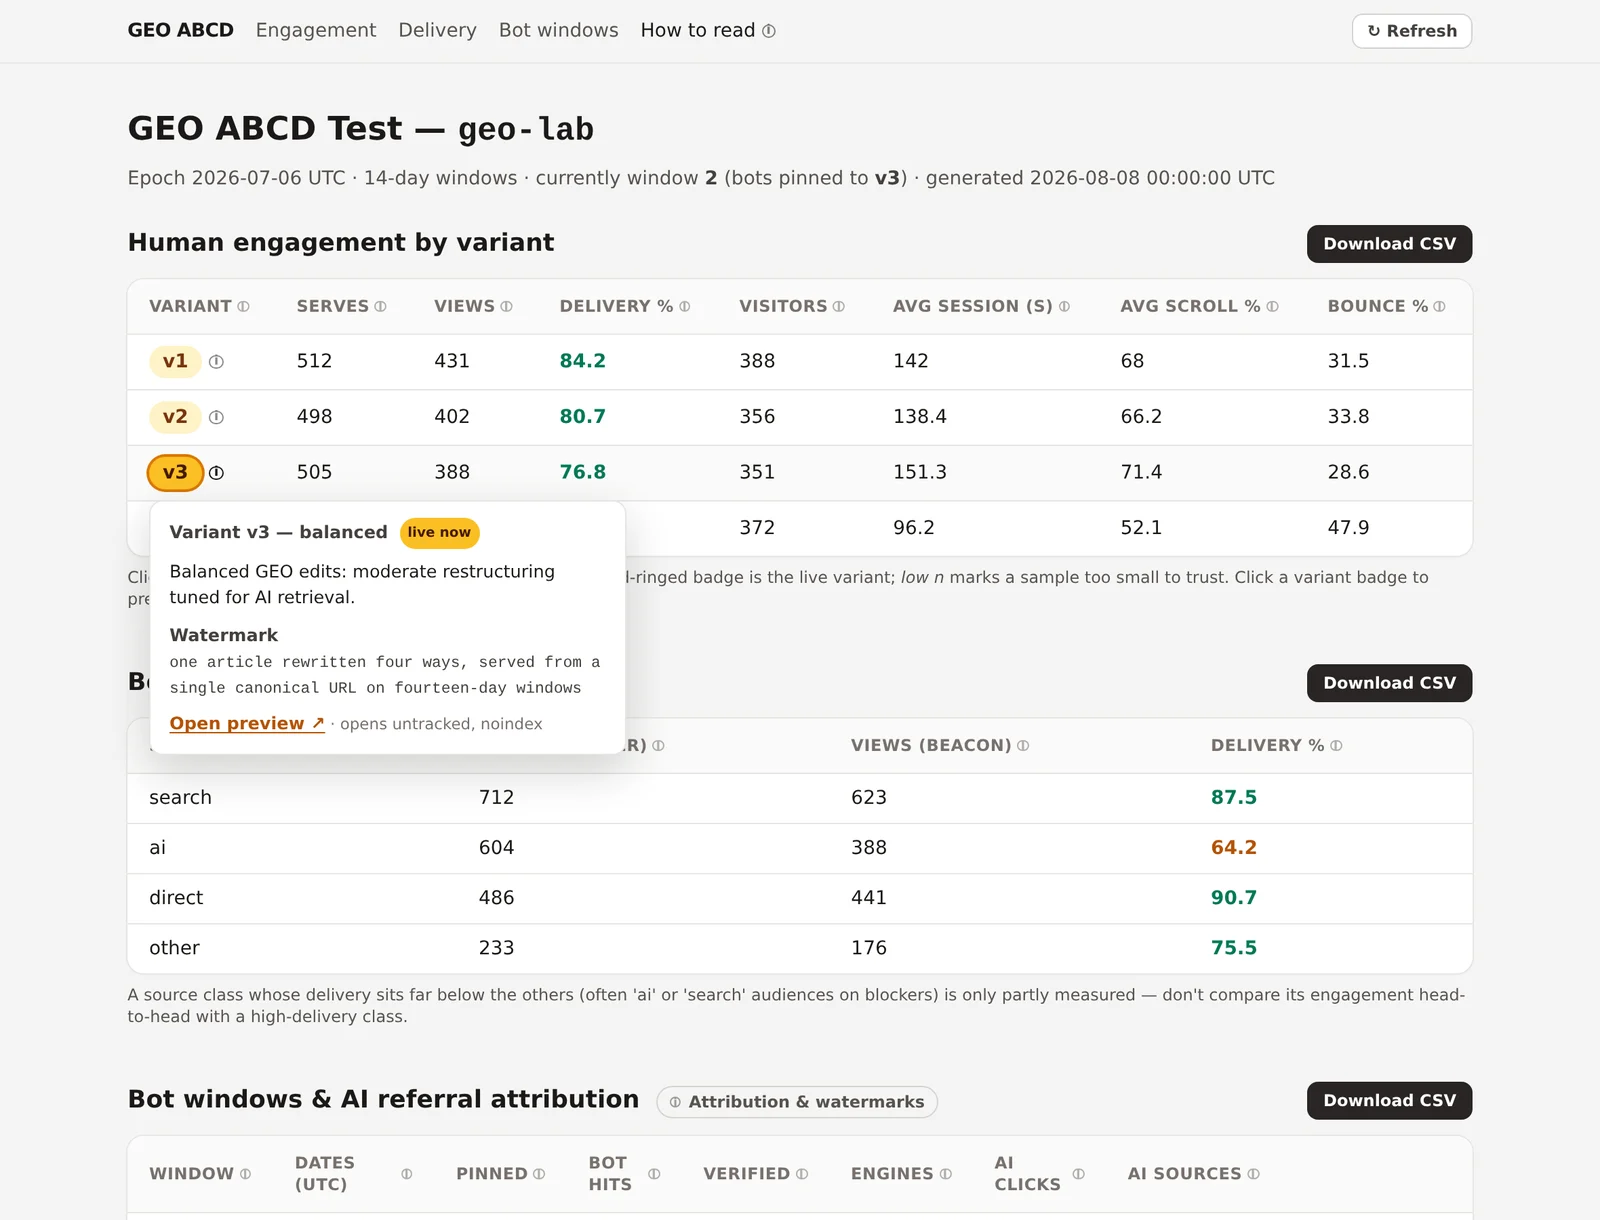Click info icon next to VISITORS header
This screenshot has height=1220, width=1600.
tap(838, 307)
